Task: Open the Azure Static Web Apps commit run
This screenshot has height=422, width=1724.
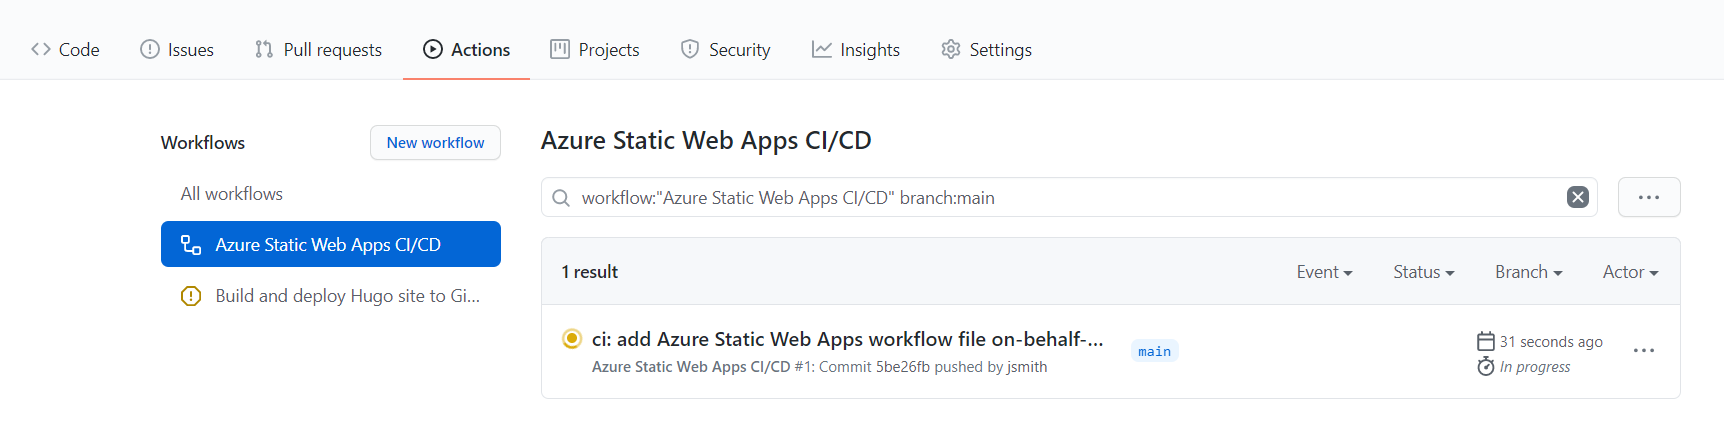Action: (847, 340)
